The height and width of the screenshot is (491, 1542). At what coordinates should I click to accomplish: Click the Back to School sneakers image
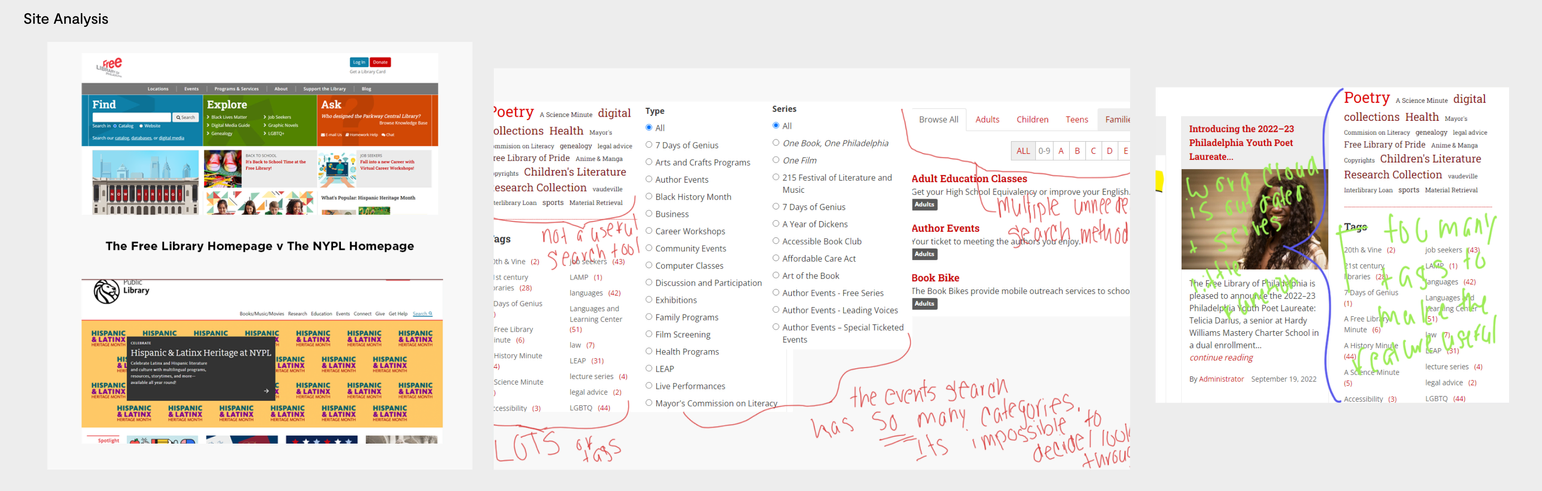(223, 168)
